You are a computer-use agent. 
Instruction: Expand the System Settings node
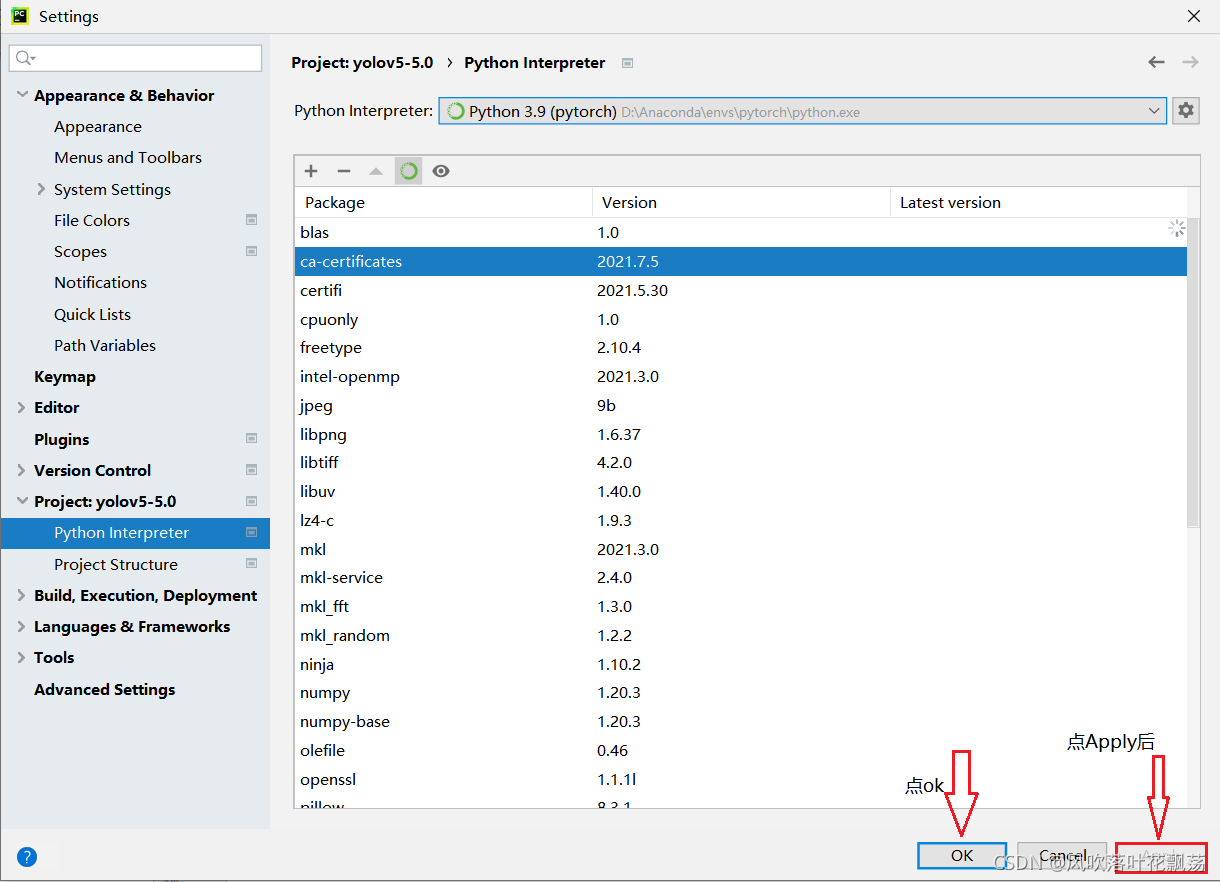41,189
